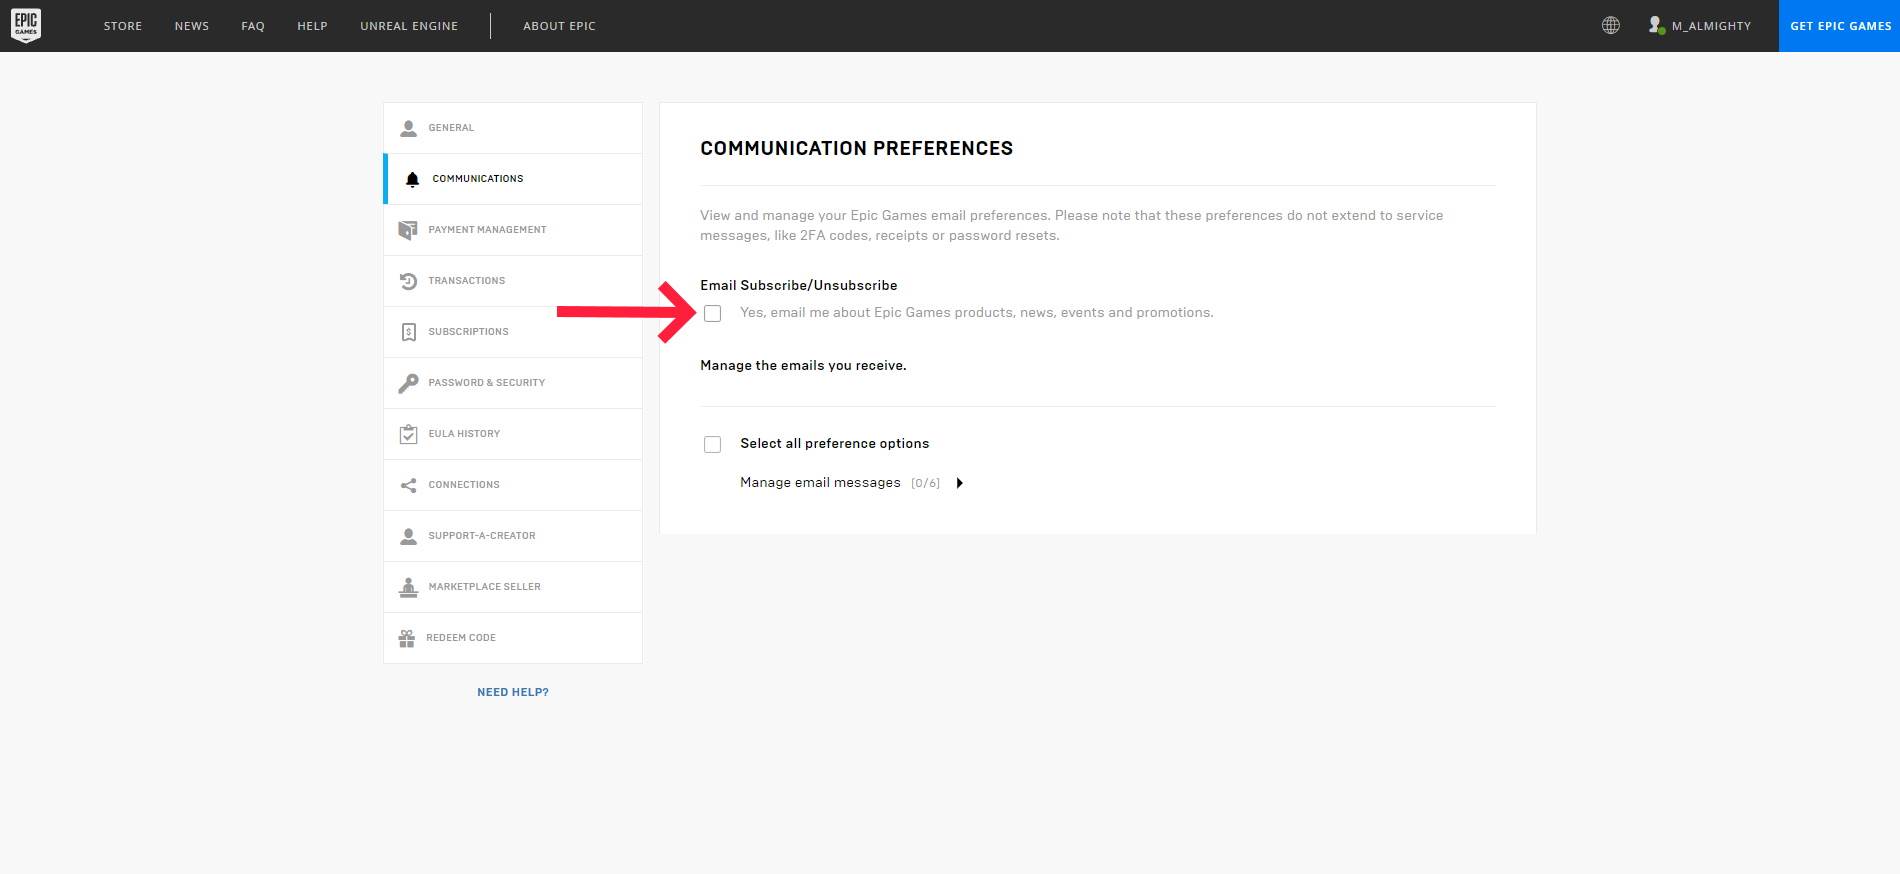Switch to the General settings tab
Image resolution: width=1900 pixels, height=874 pixels.
[451, 128]
